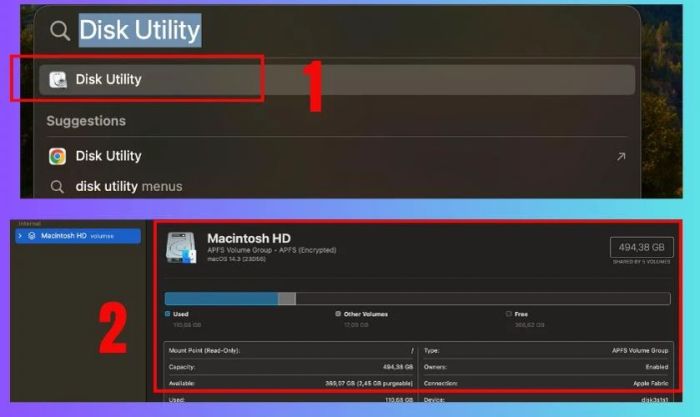This screenshot has width=700, height=417.
Task: Click the blue Used segment of storage bar
Action: point(221,299)
